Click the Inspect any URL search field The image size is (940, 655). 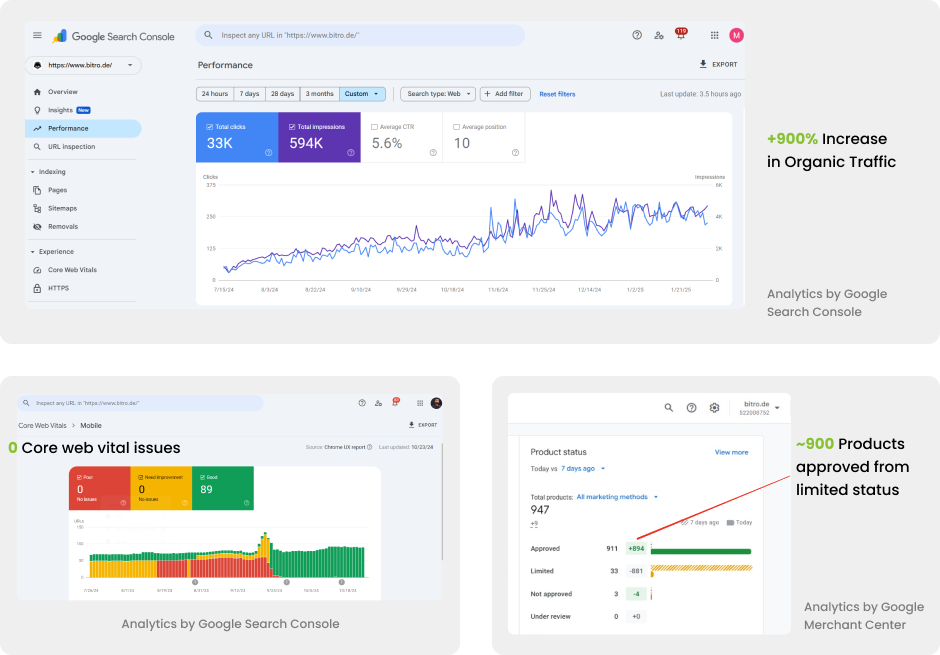(x=360, y=35)
